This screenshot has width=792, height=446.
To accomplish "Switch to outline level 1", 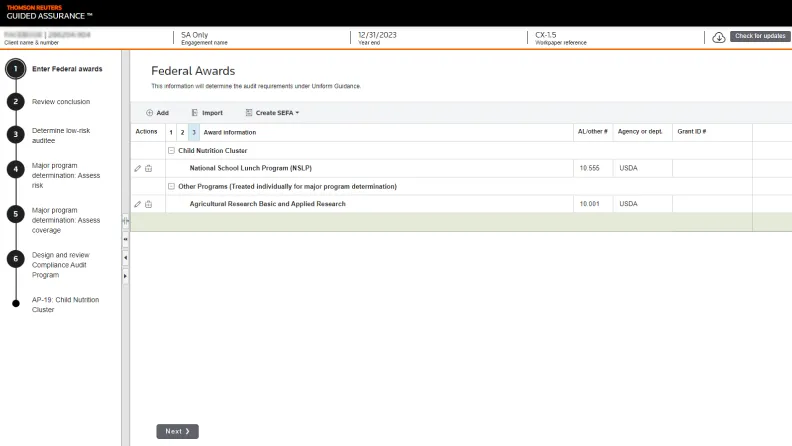I will coord(171,132).
